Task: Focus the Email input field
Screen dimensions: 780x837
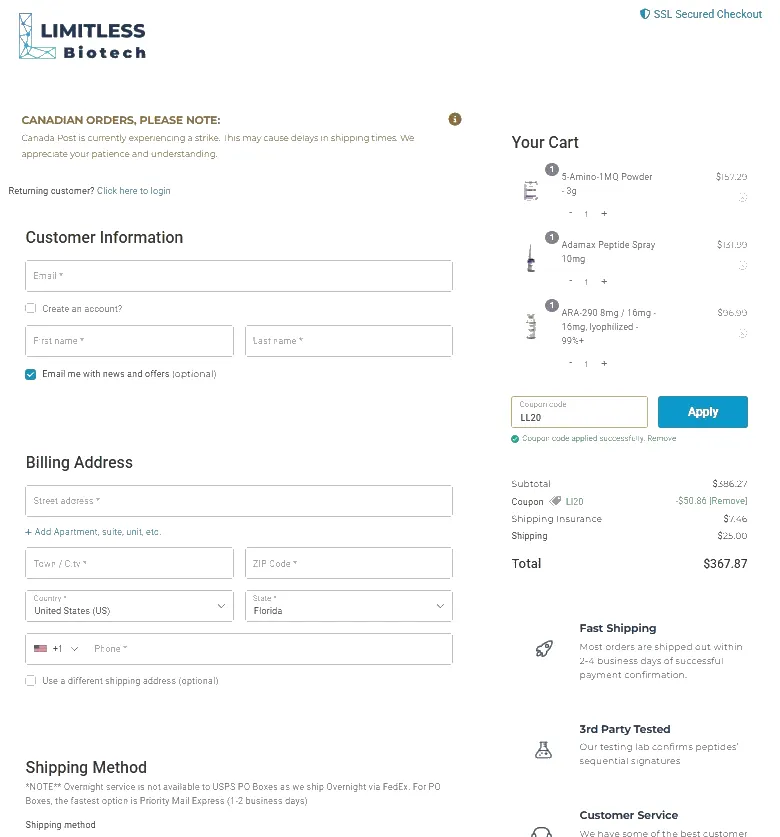Action: (x=239, y=276)
